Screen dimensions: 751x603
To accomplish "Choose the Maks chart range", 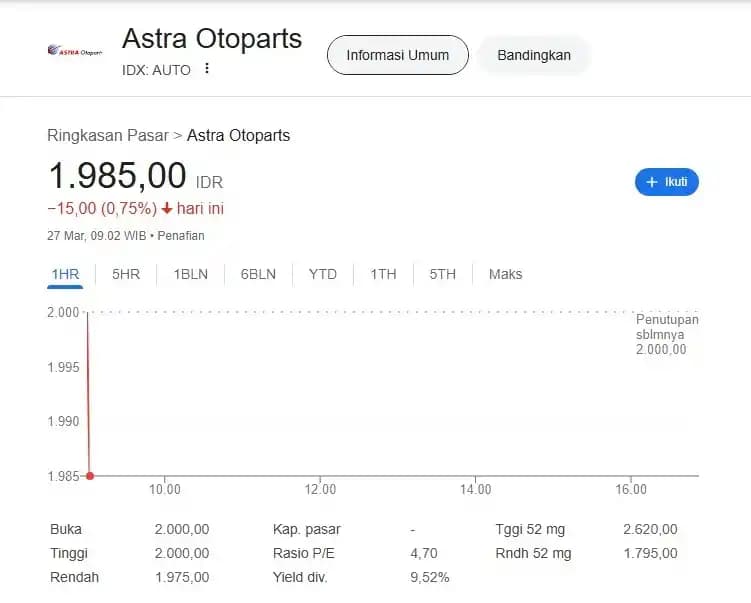I will (x=505, y=274).
